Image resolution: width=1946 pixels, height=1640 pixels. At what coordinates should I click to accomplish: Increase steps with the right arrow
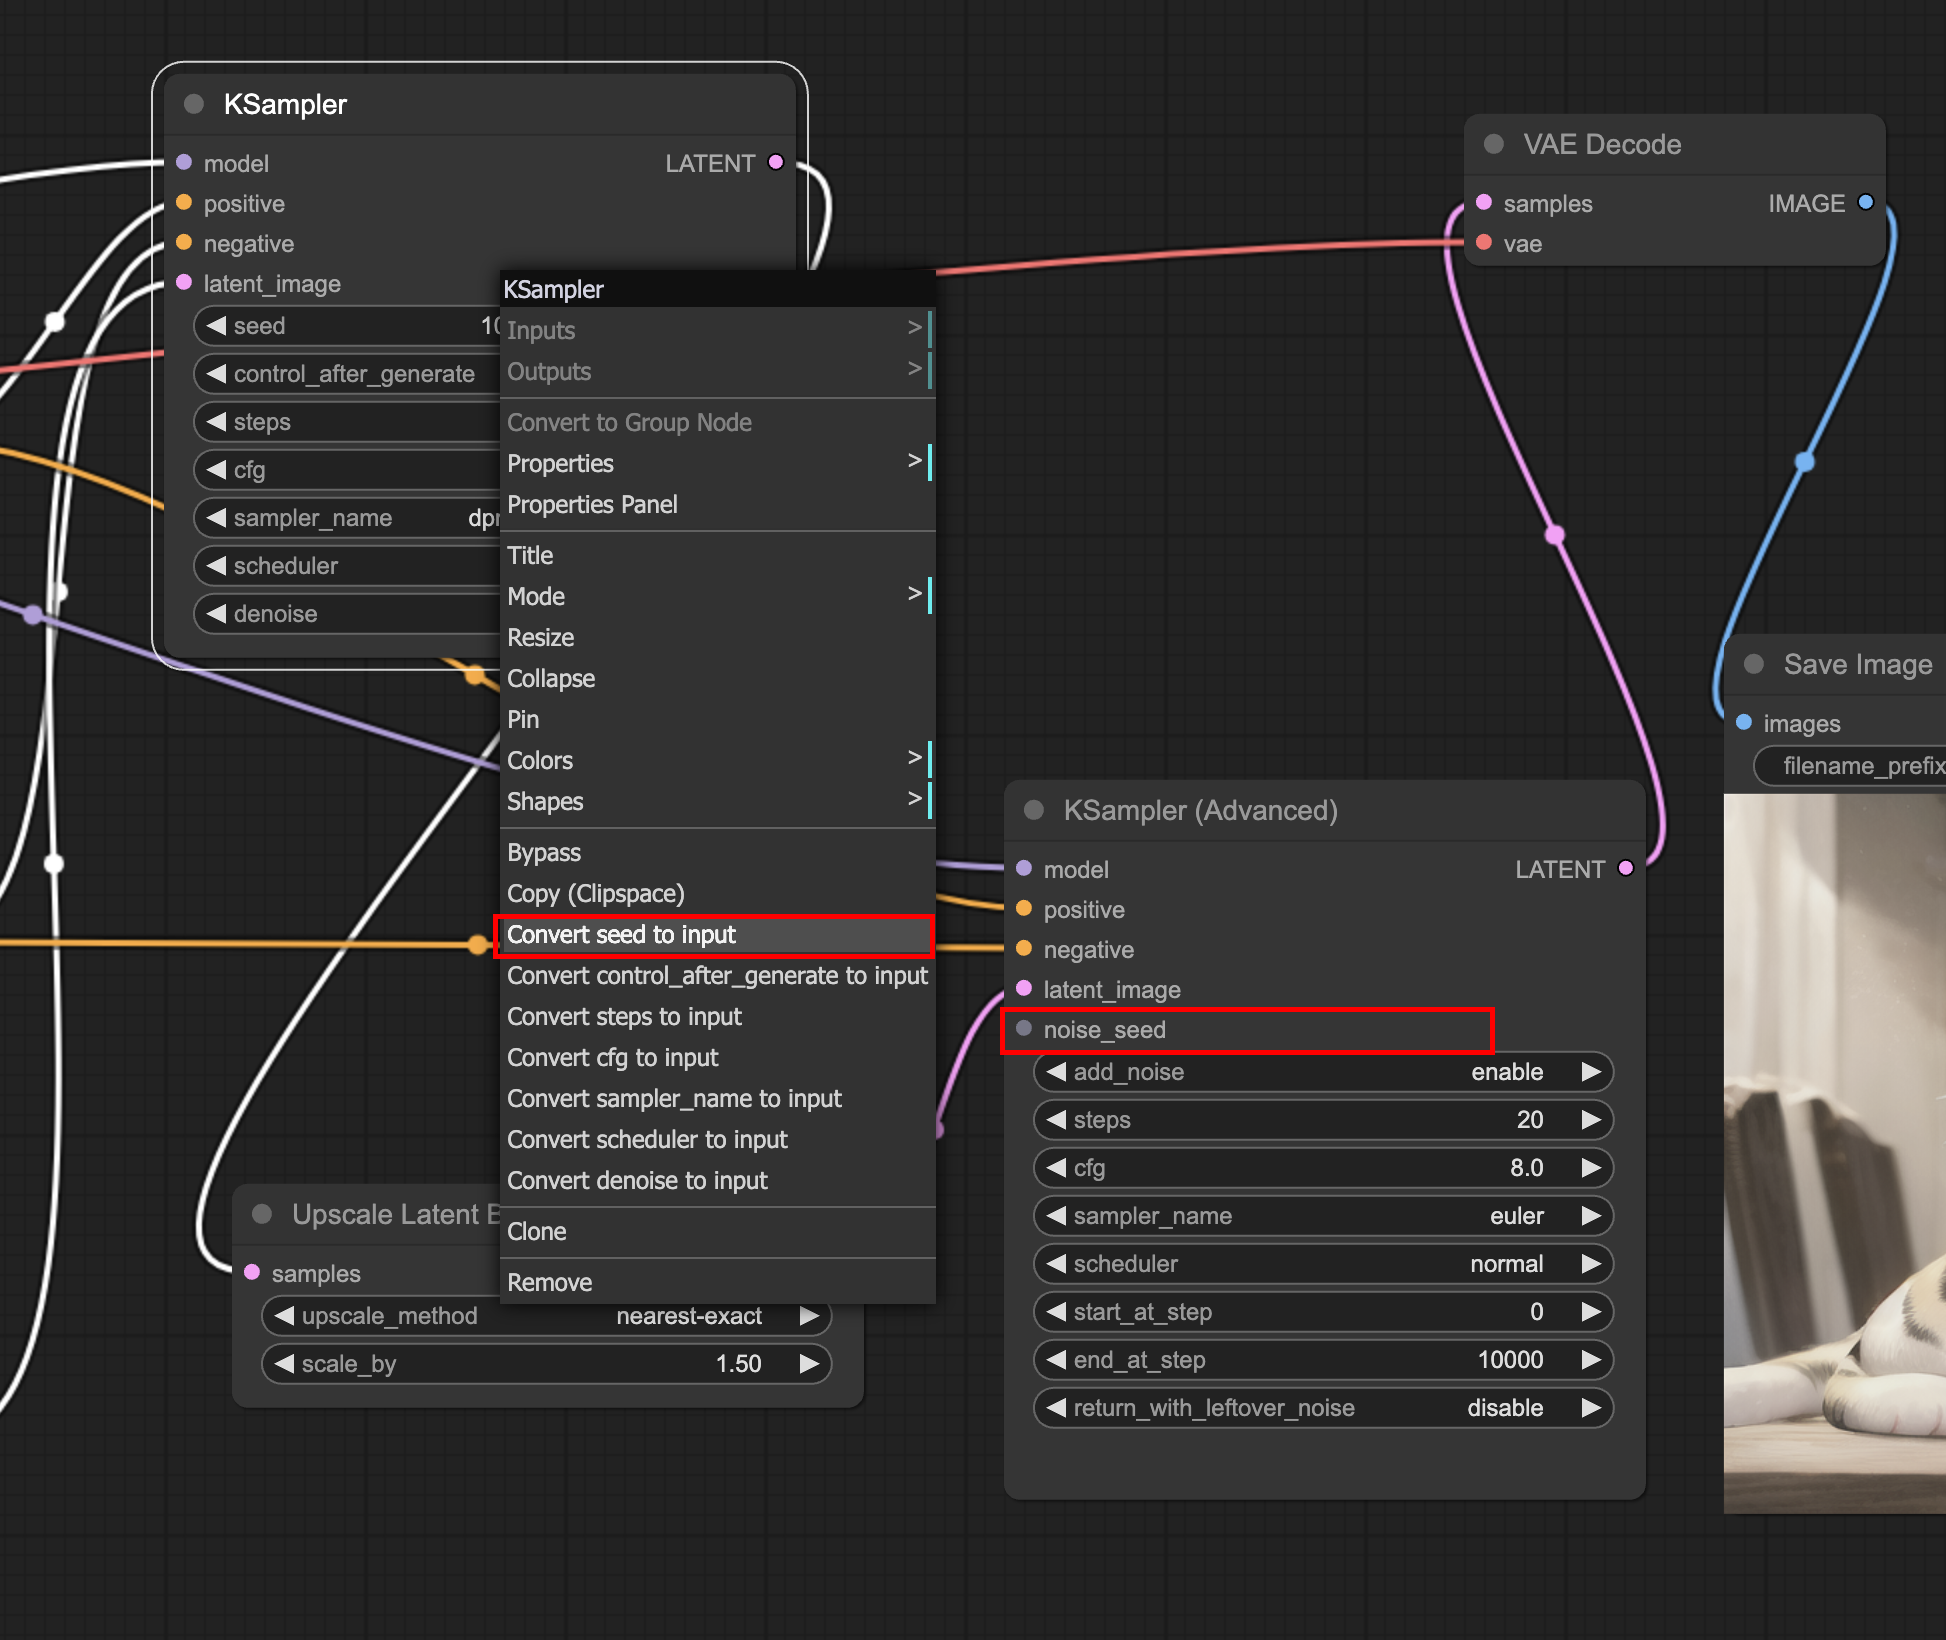[x=1591, y=1120]
